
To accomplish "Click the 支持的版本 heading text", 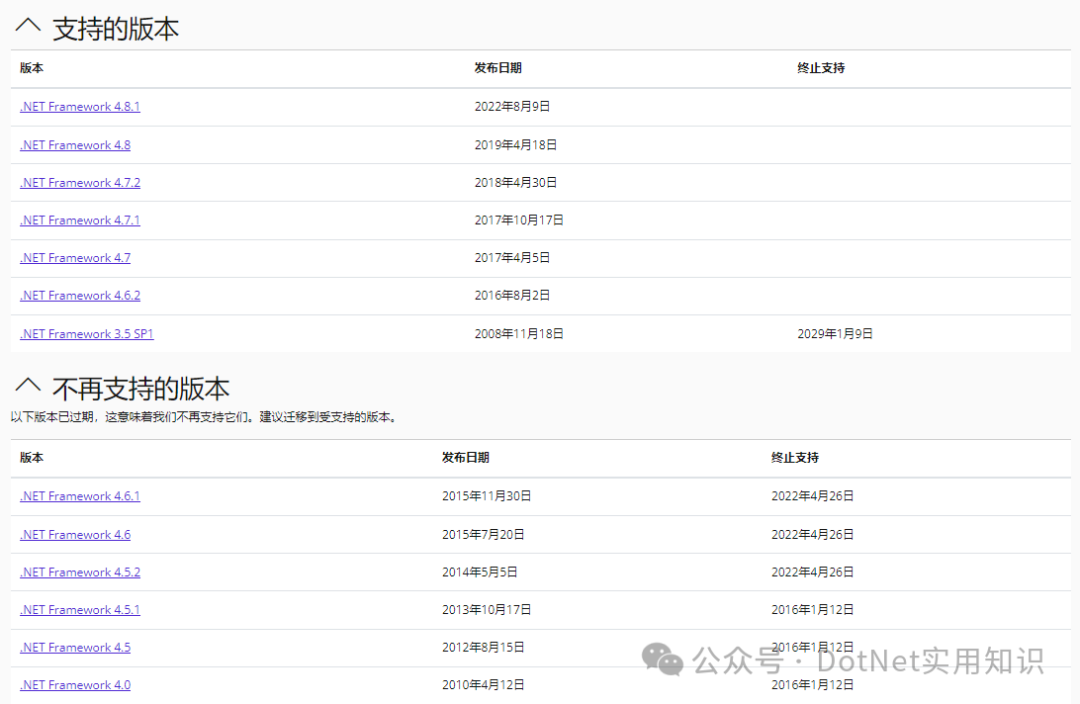I will (x=116, y=29).
